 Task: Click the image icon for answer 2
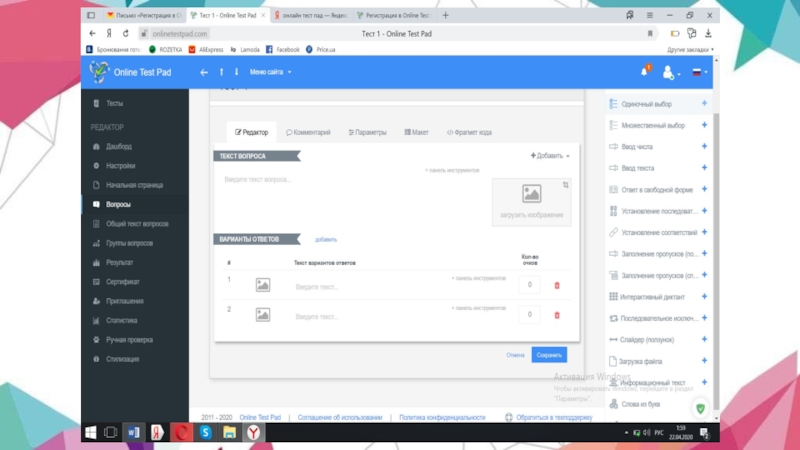tap(262, 315)
